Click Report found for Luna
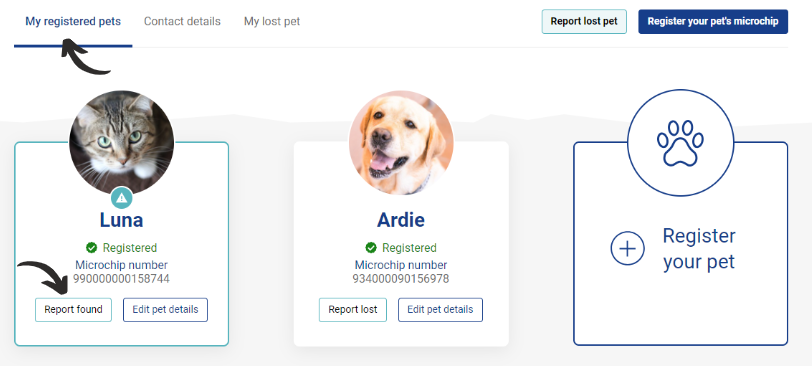This screenshot has height=366, width=812. point(73,310)
